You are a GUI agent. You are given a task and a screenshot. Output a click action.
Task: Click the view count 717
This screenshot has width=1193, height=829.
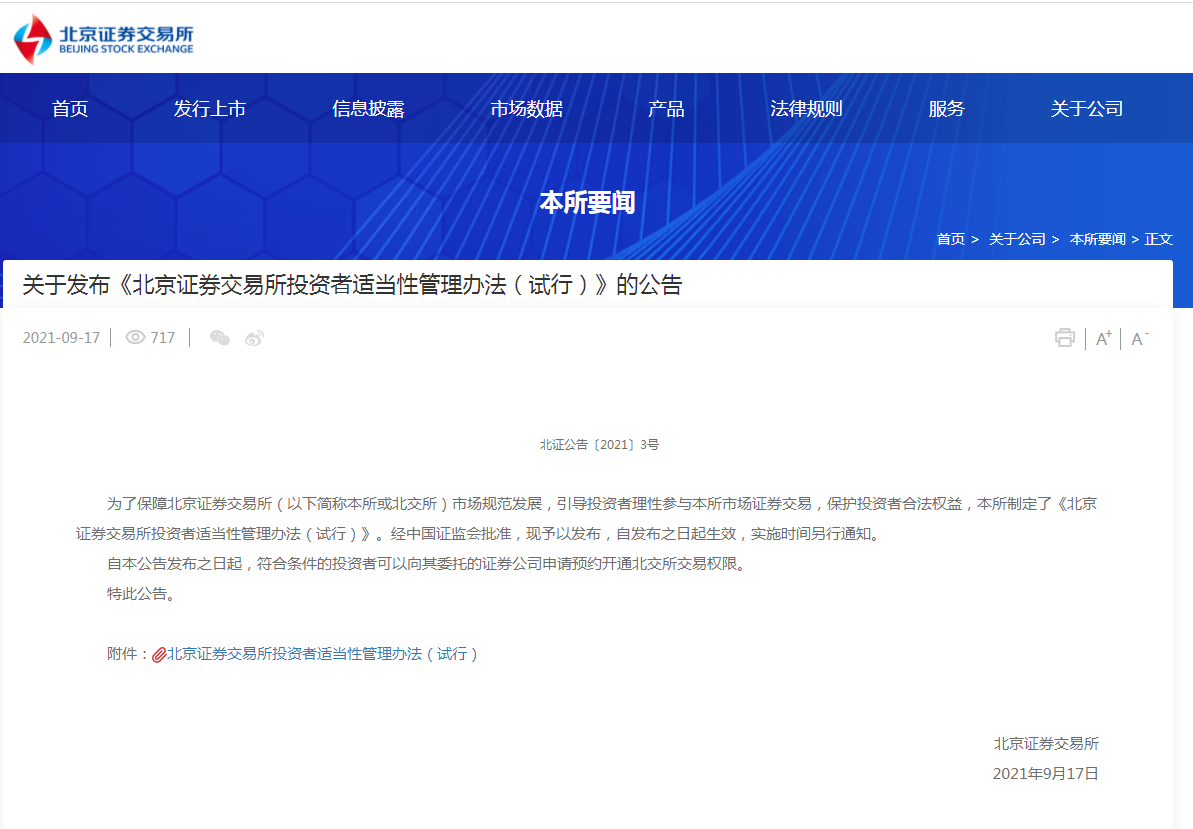(x=163, y=338)
